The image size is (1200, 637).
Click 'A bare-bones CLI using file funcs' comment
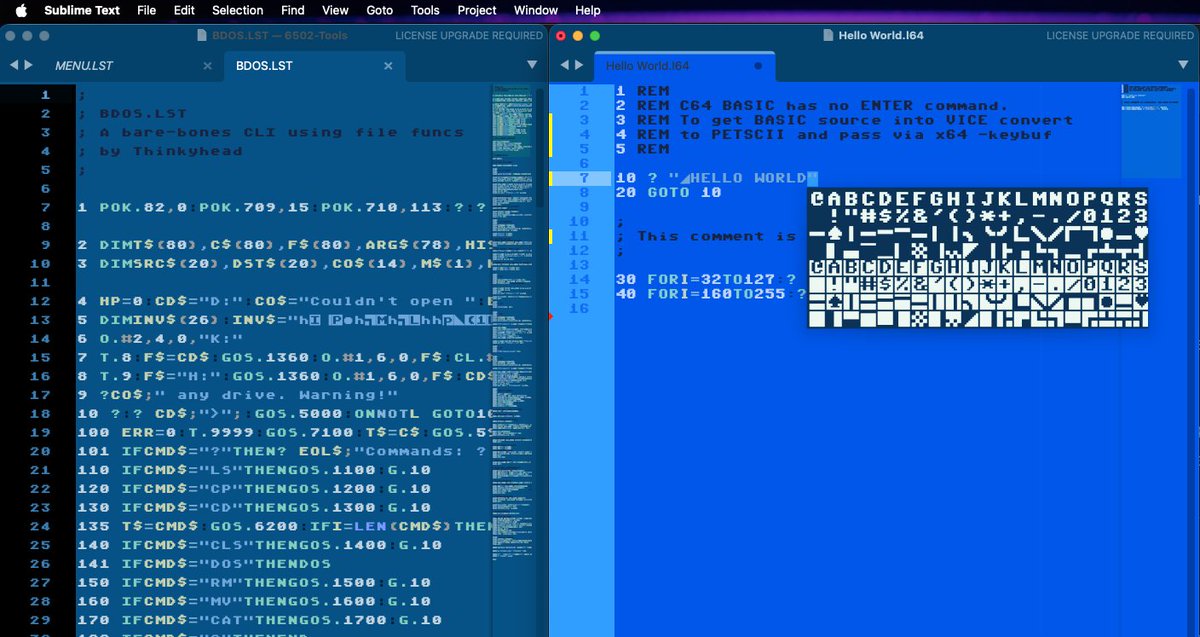pos(282,132)
